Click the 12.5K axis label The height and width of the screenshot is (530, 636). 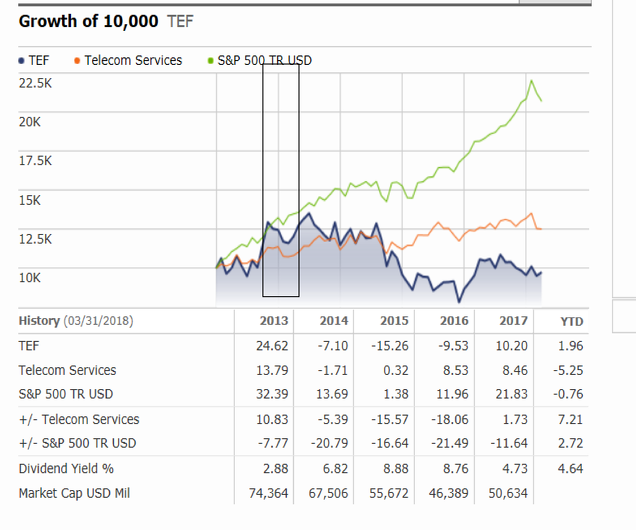pyautogui.click(x=35, y=239)
